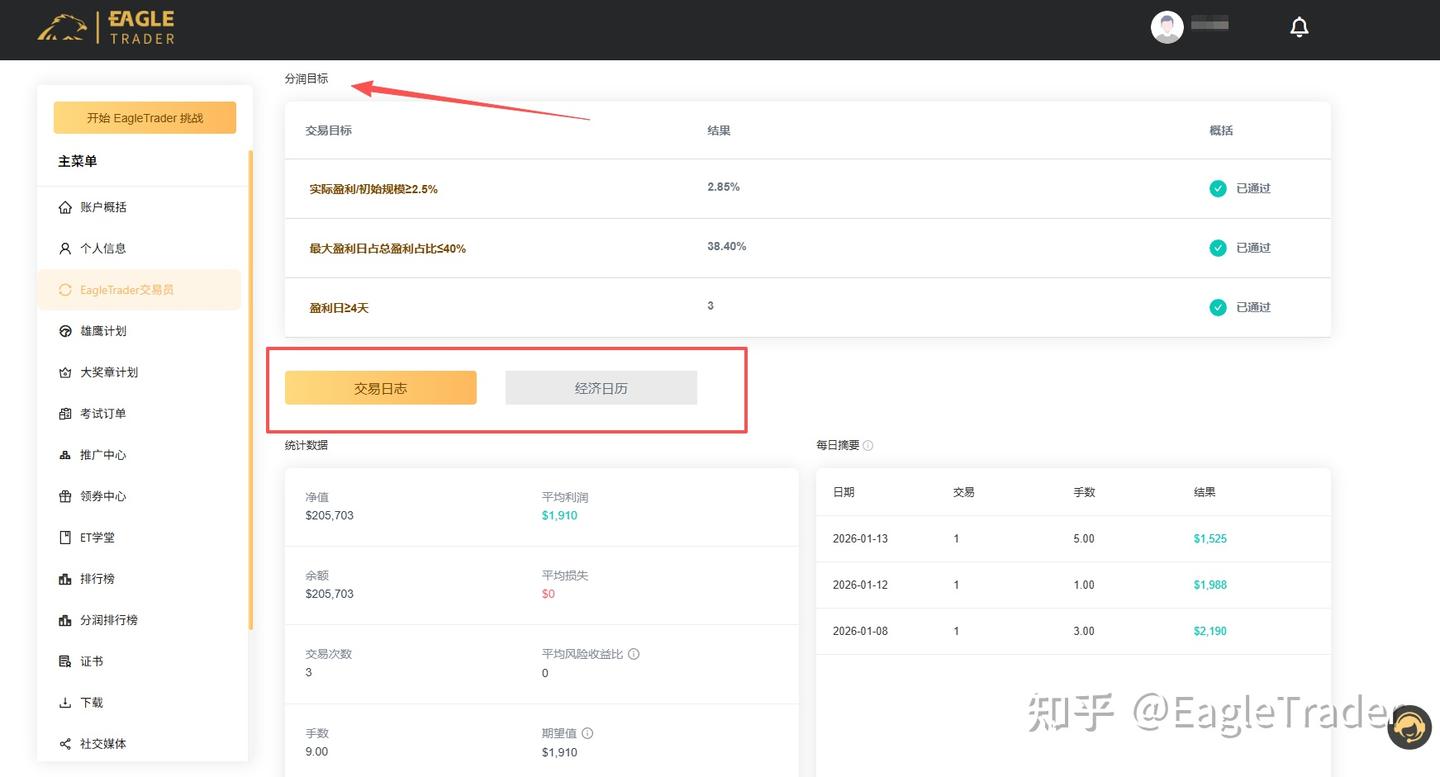Click the 开始 EagleTrader 挑战 button
This screenshot has height=777, width=1440.
(x=144, y=117)
